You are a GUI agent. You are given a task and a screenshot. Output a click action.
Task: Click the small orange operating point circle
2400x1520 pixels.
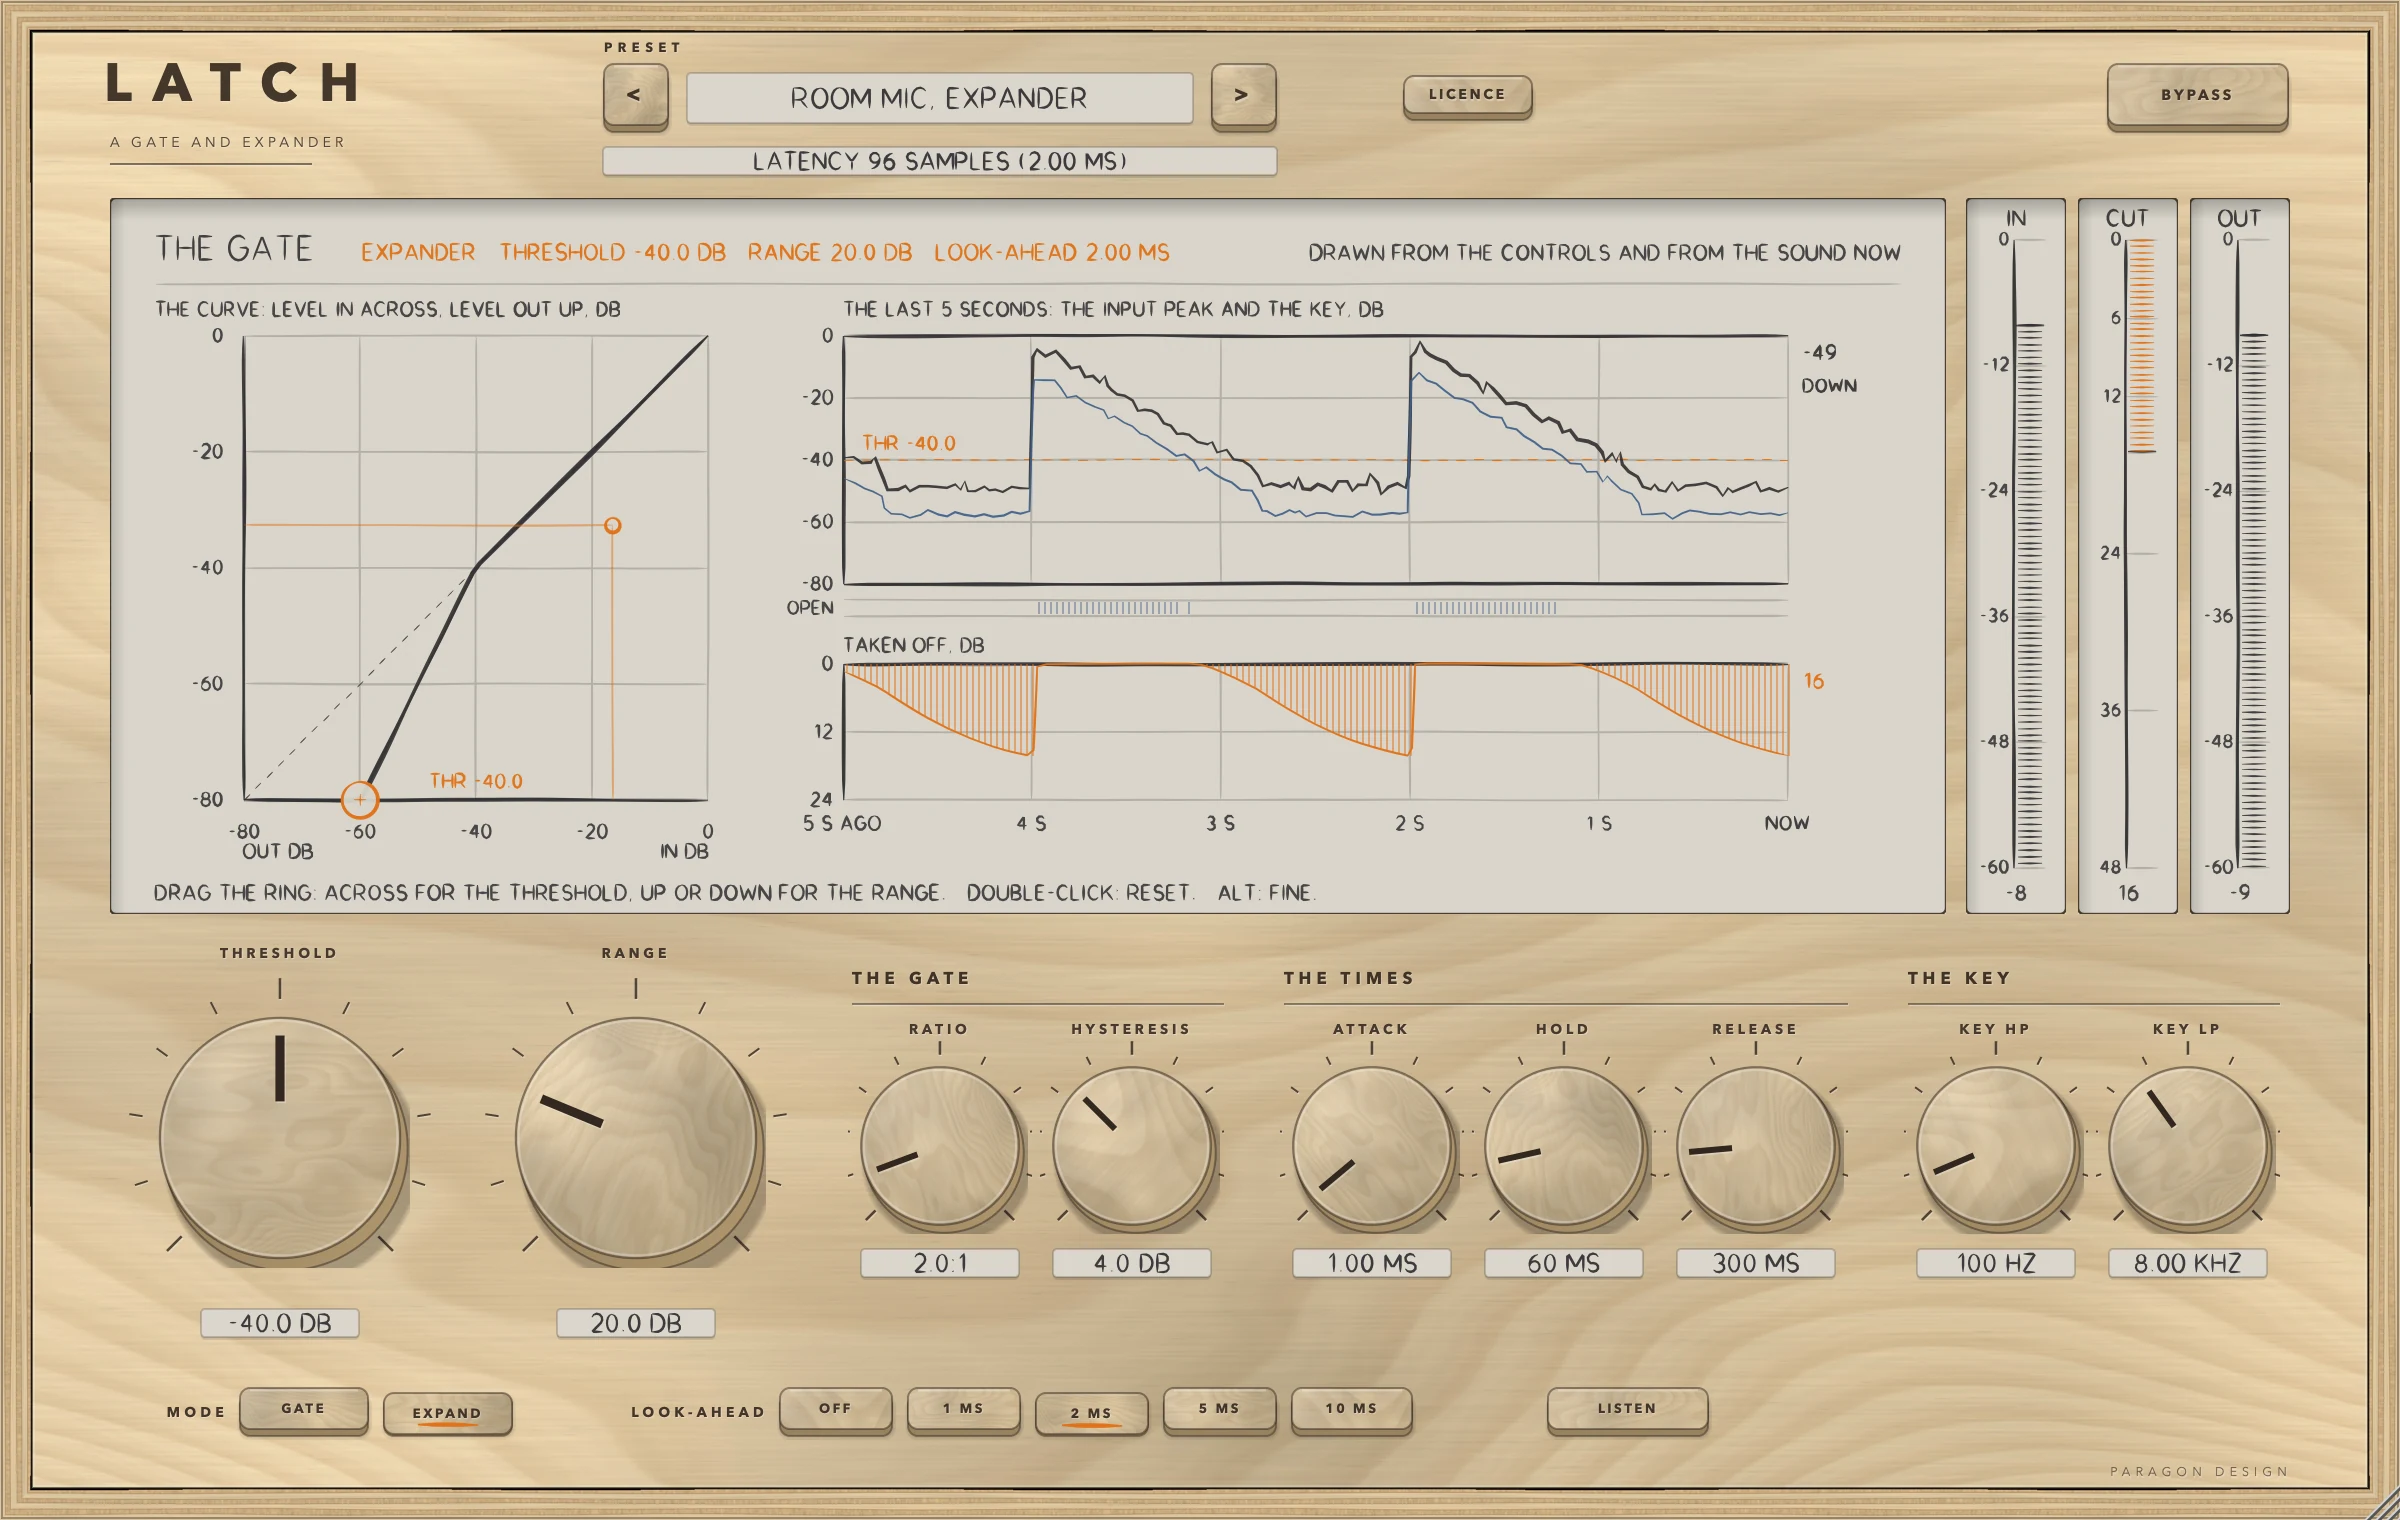coord(613,525)
